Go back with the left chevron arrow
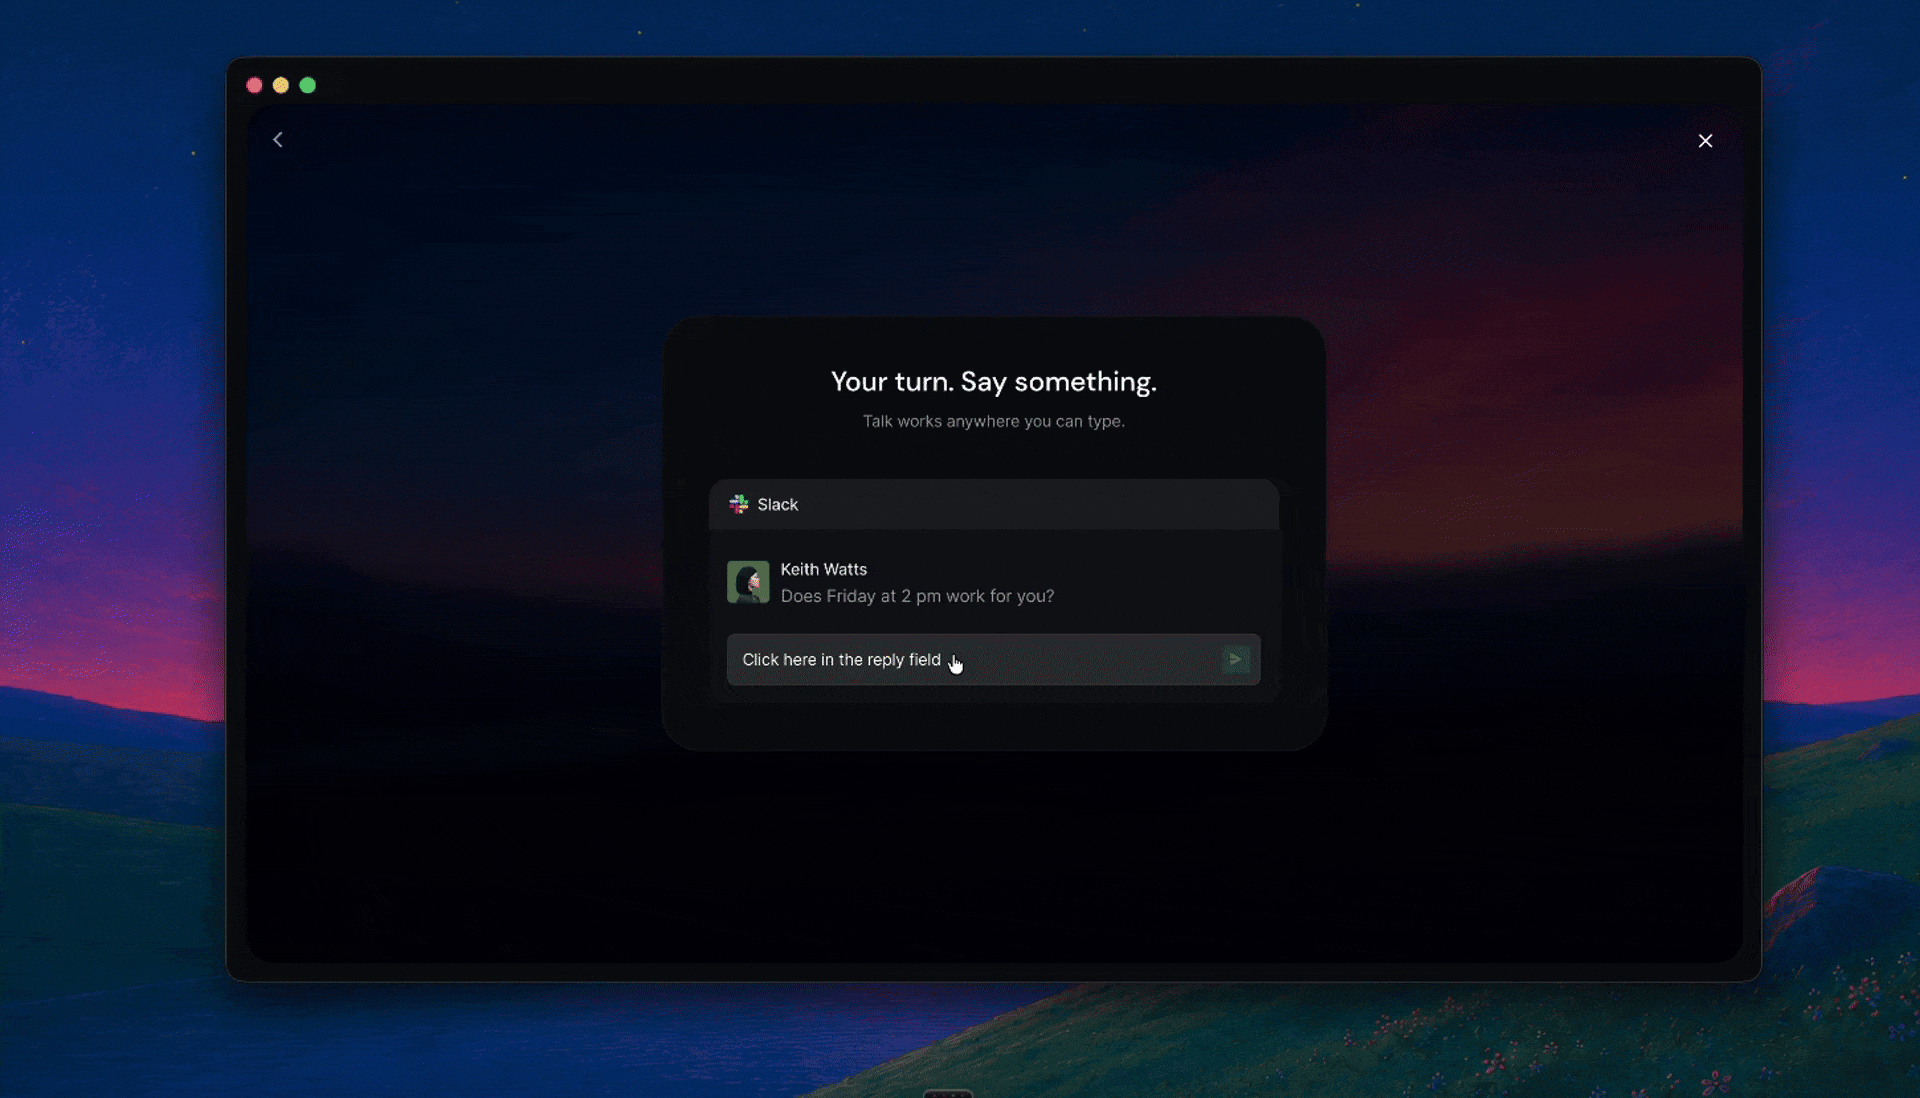Screen dimensions: 1920x1098 [x=278, y=140]
